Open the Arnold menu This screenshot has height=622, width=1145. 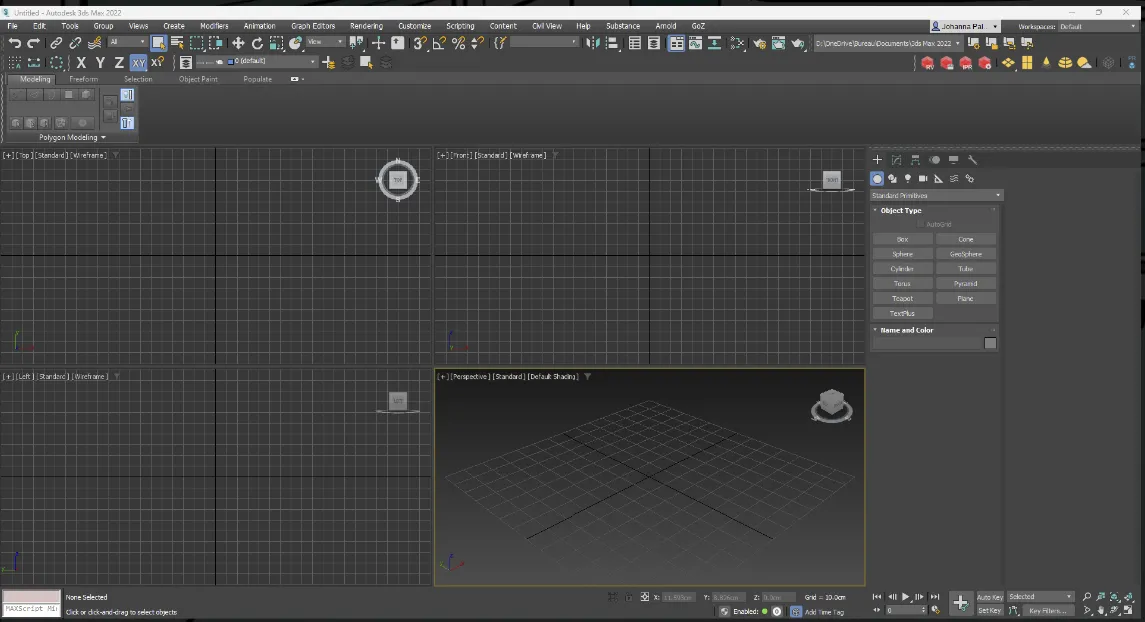pos(665,26)
